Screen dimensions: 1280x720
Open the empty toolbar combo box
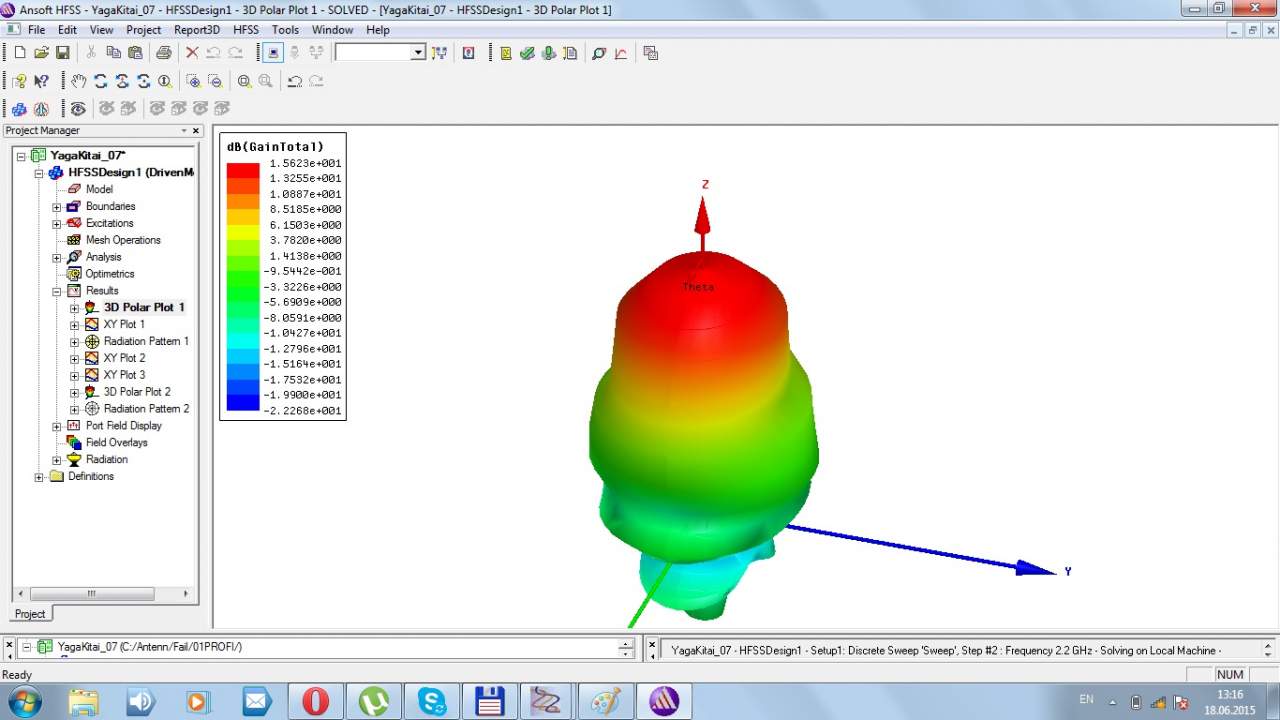click(x=418, y=52)
